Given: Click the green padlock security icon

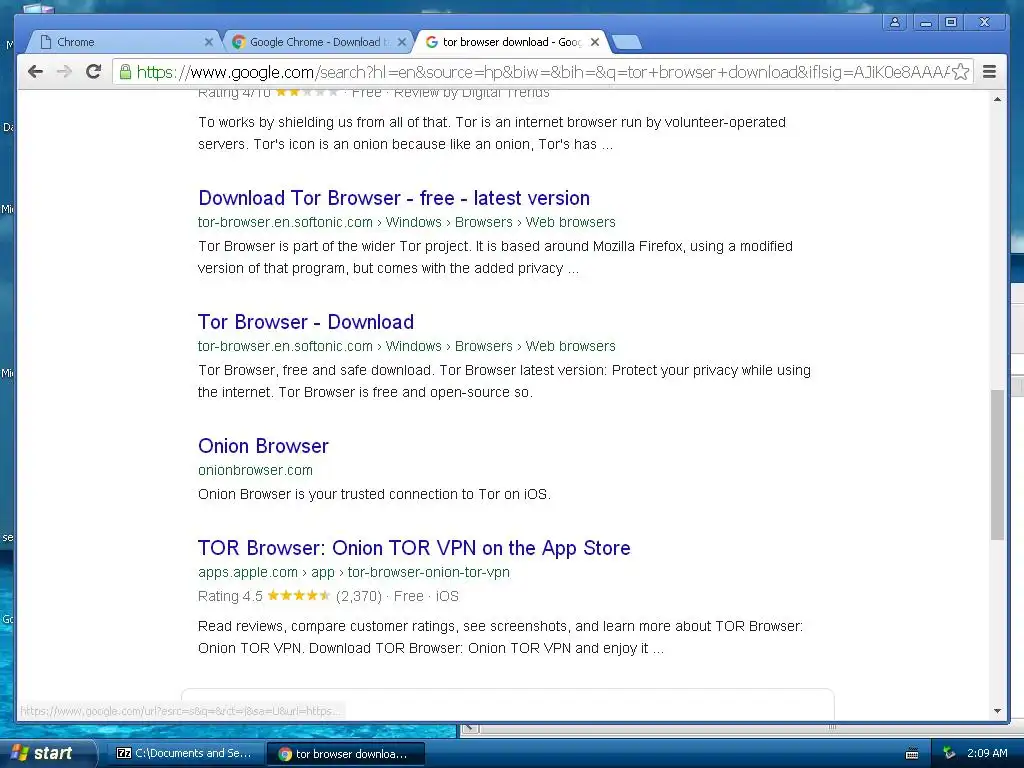Looking at the screenshot, I should pos(125,72).
